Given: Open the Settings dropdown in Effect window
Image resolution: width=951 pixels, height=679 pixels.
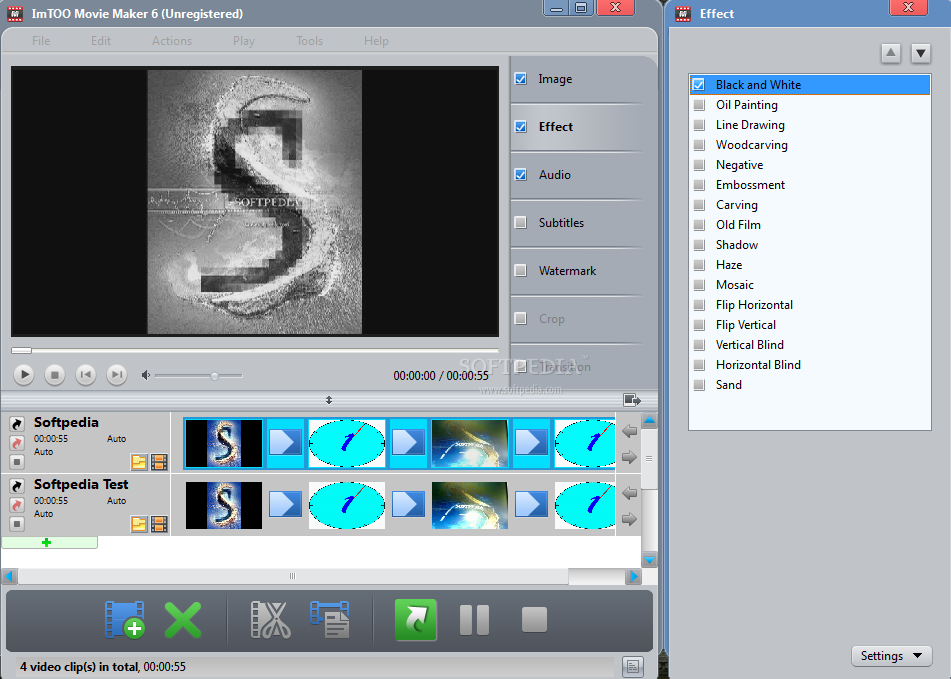Looking at the screenshot, I should [890, 656].
